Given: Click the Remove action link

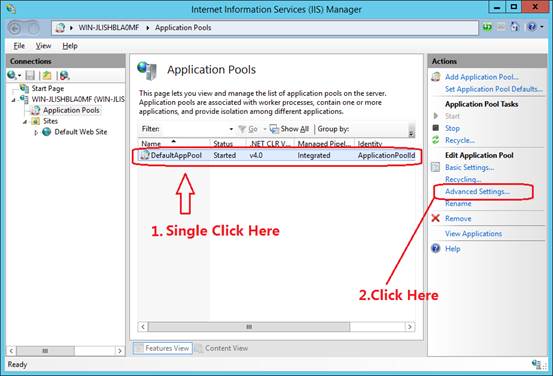Looking at the screenshot, I should pos(458,218).
